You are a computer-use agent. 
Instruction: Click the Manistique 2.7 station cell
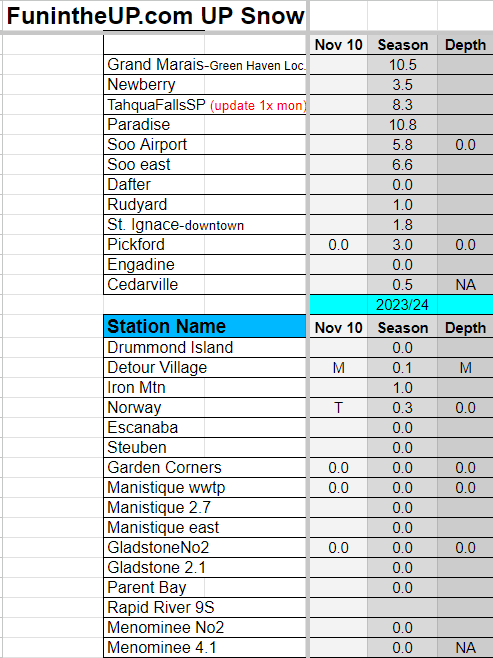(x=205, y=507)
